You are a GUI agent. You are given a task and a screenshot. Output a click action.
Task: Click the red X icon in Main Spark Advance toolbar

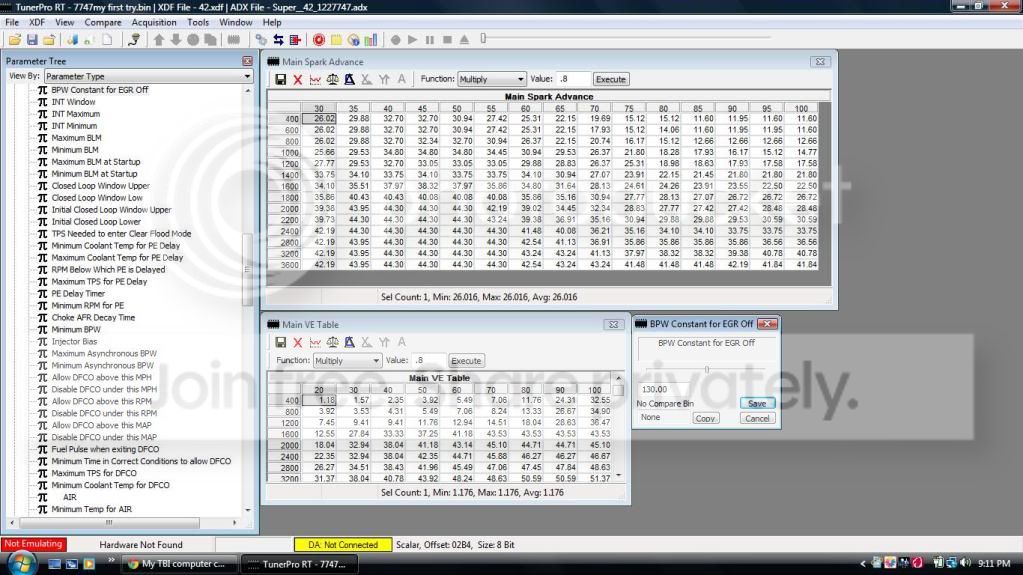[298, 80]
